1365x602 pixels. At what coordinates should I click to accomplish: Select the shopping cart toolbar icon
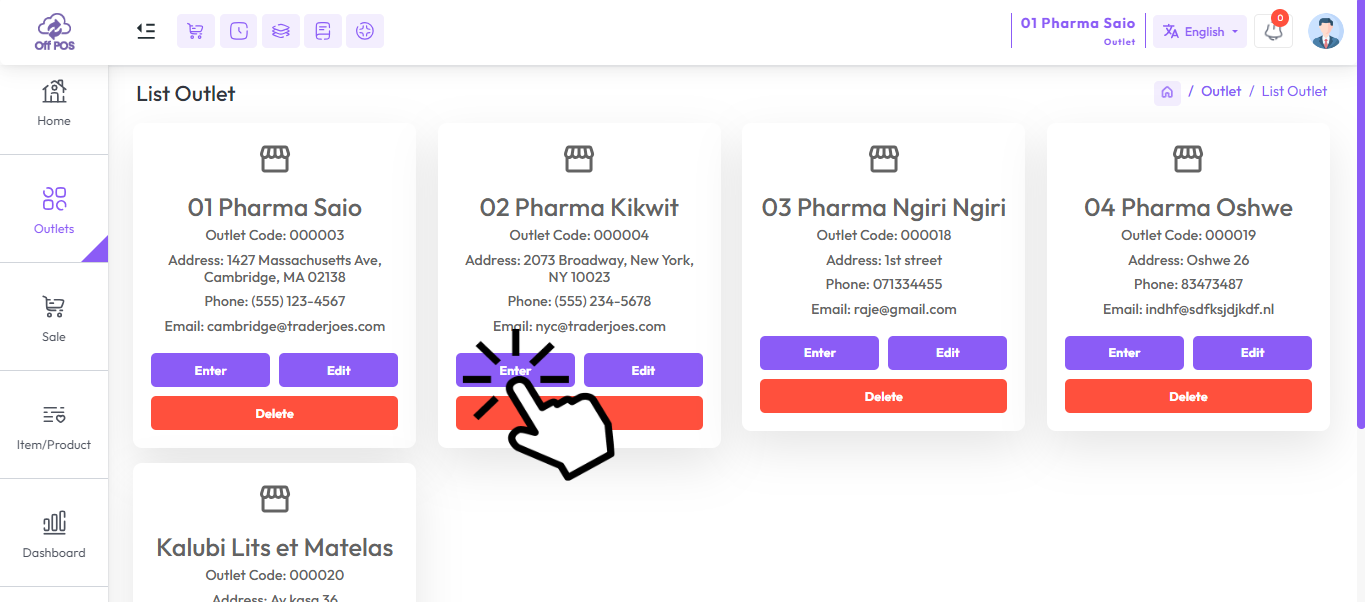[195, 31]
